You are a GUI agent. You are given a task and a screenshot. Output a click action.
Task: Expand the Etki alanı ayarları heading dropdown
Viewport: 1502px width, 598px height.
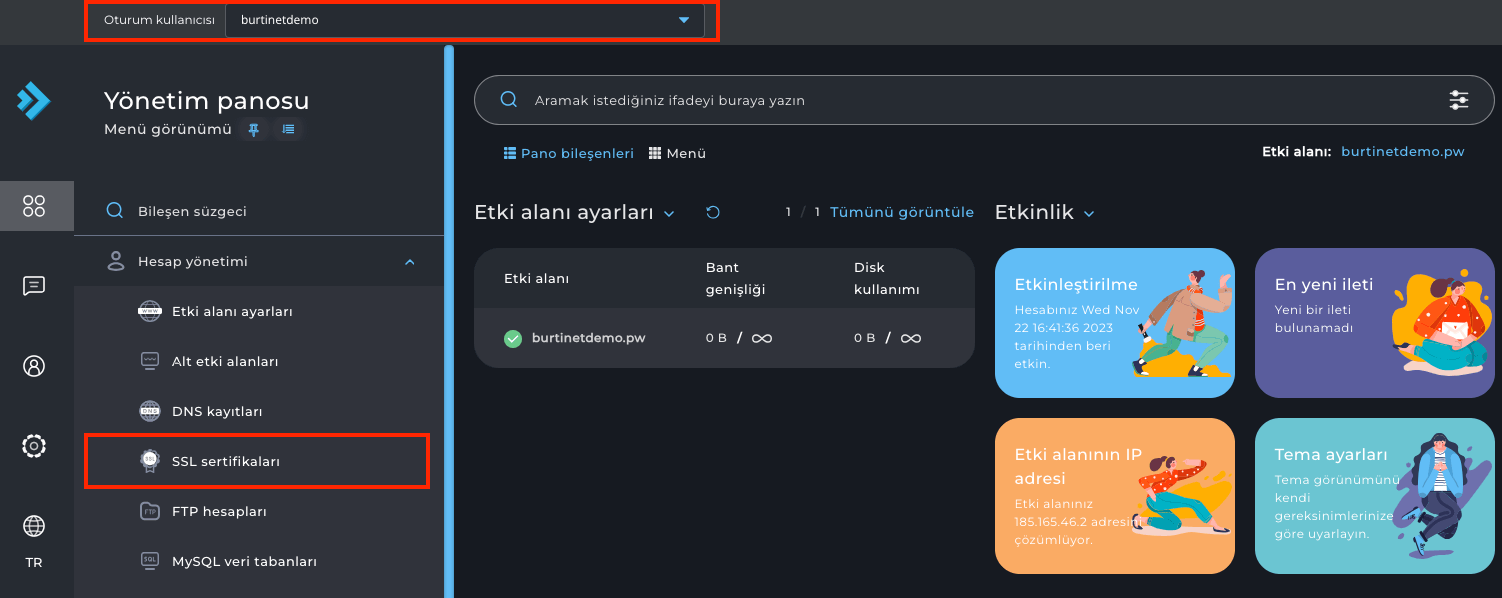pyautogui.click(x=669, y=214)
